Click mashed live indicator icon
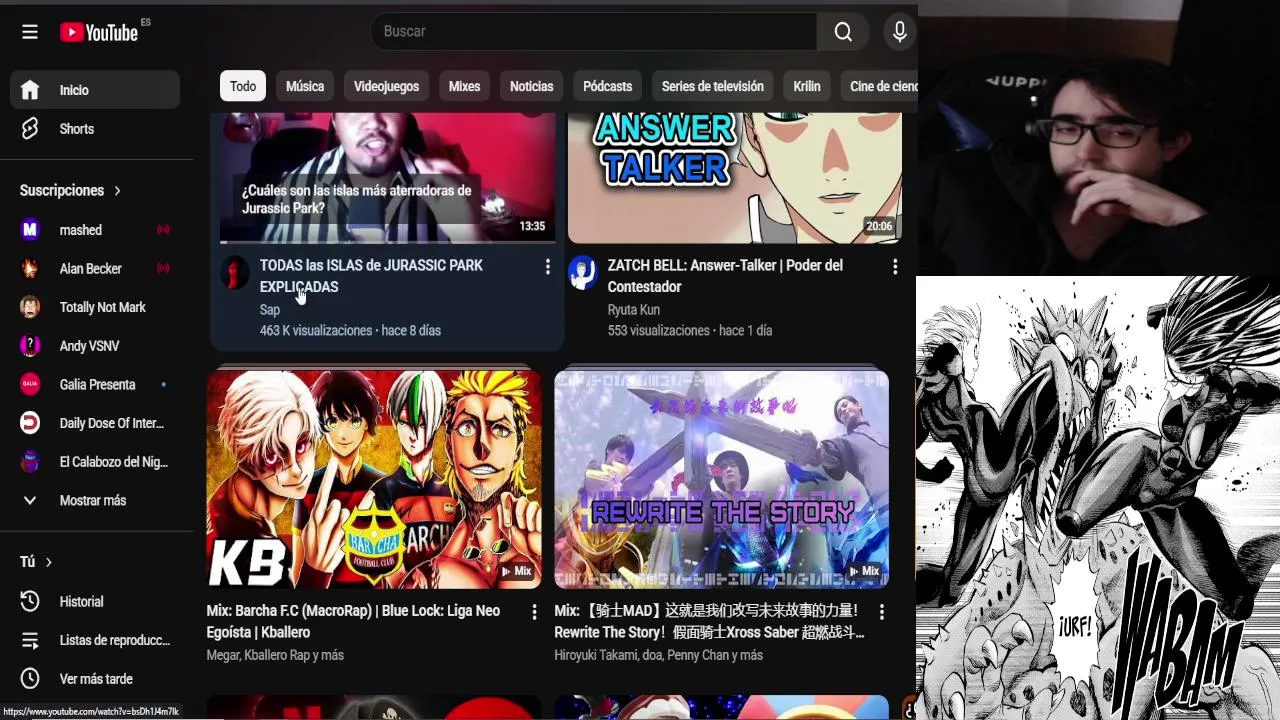The width and height of the screenshot is (1280, 720). (x=163, y=230)
